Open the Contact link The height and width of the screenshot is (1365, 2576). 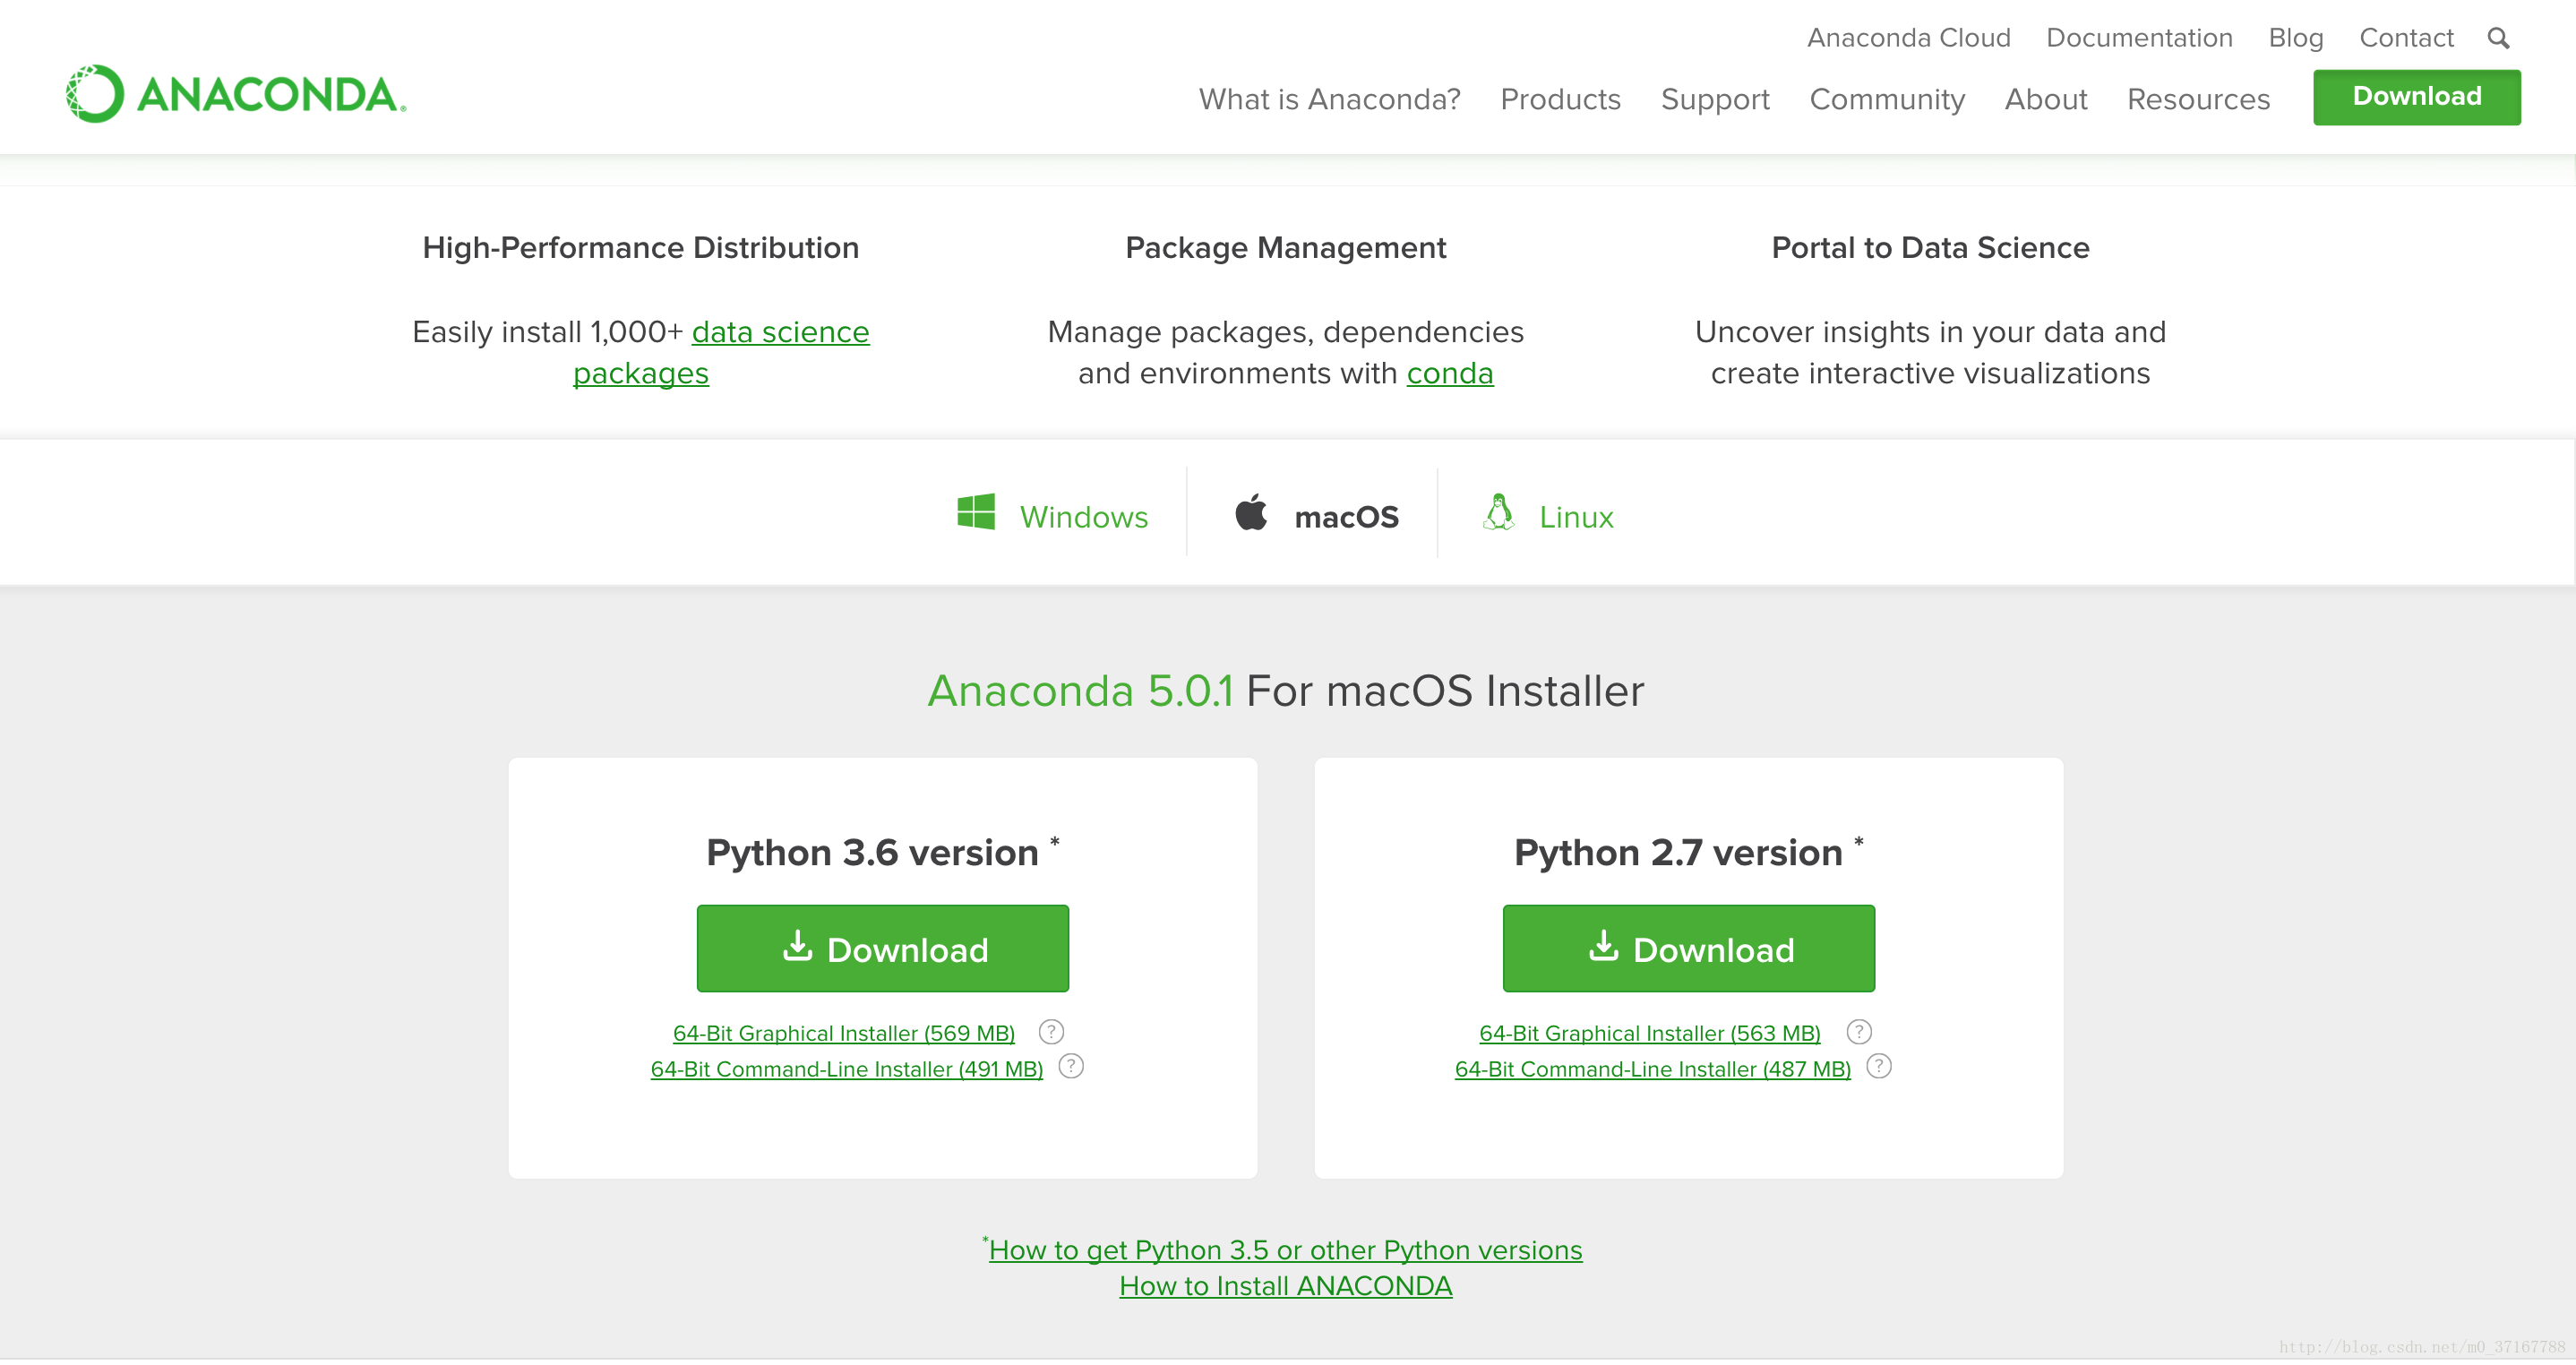coord(2406,38)
